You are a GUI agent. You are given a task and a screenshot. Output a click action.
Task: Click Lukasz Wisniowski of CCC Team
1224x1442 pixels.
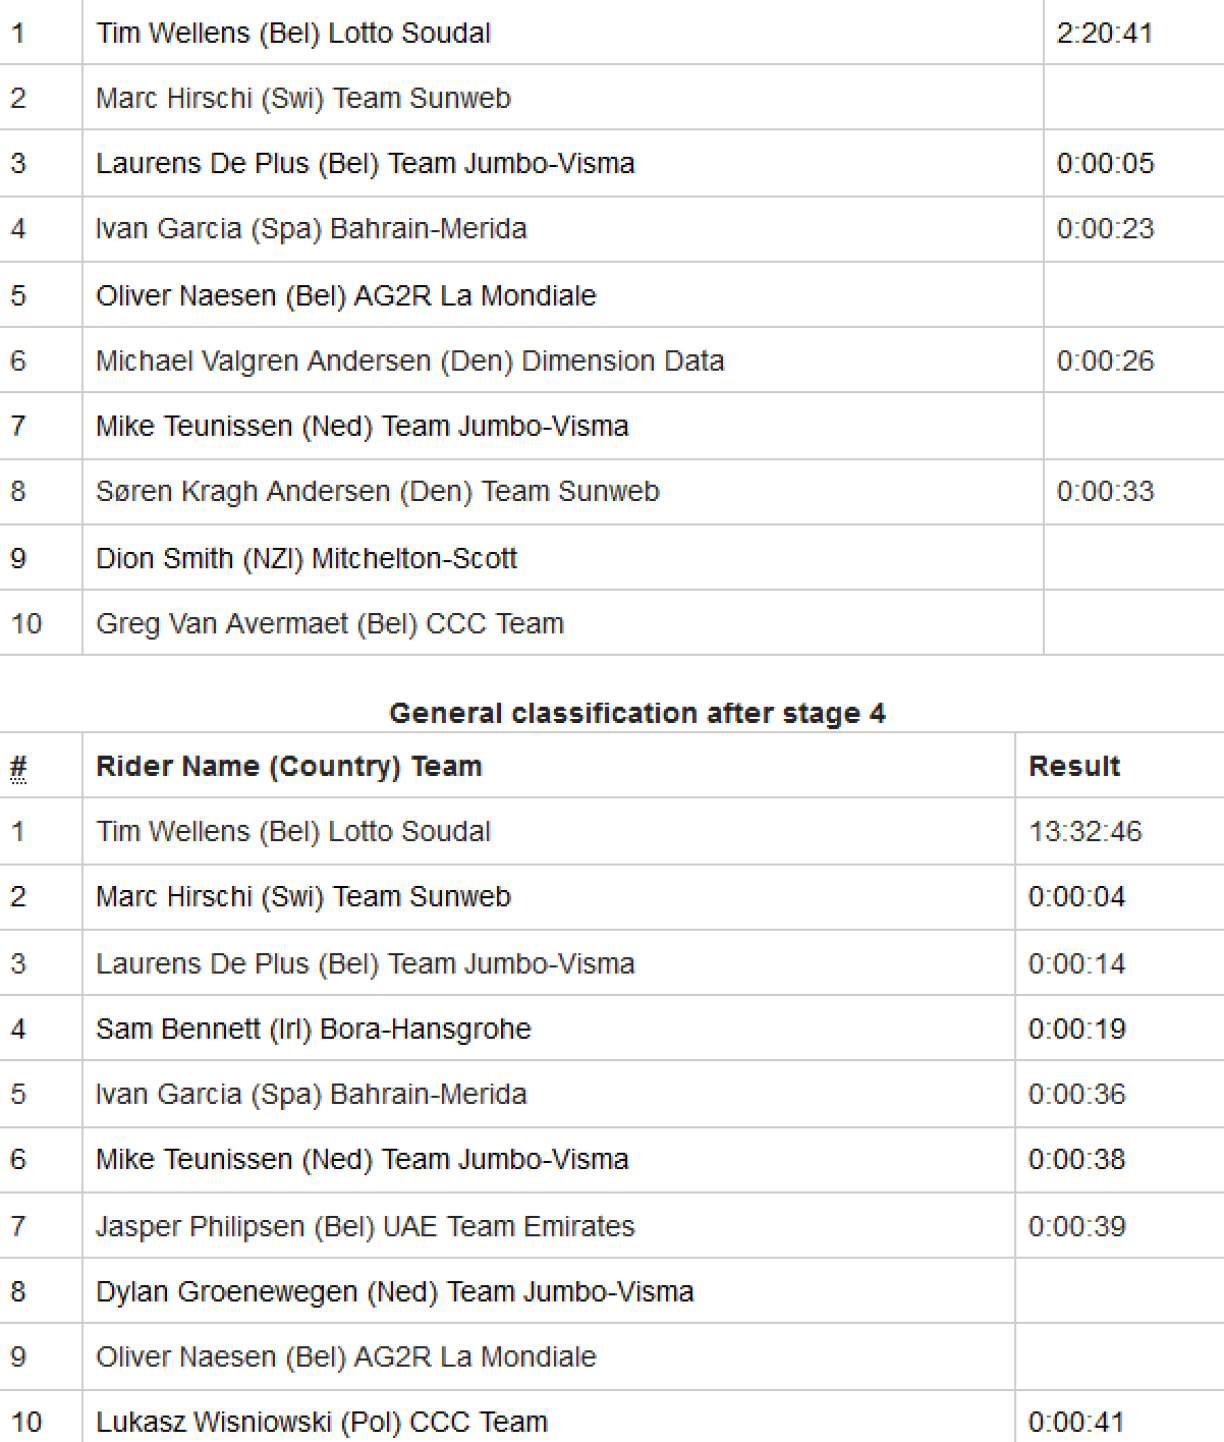(321, 1422)
